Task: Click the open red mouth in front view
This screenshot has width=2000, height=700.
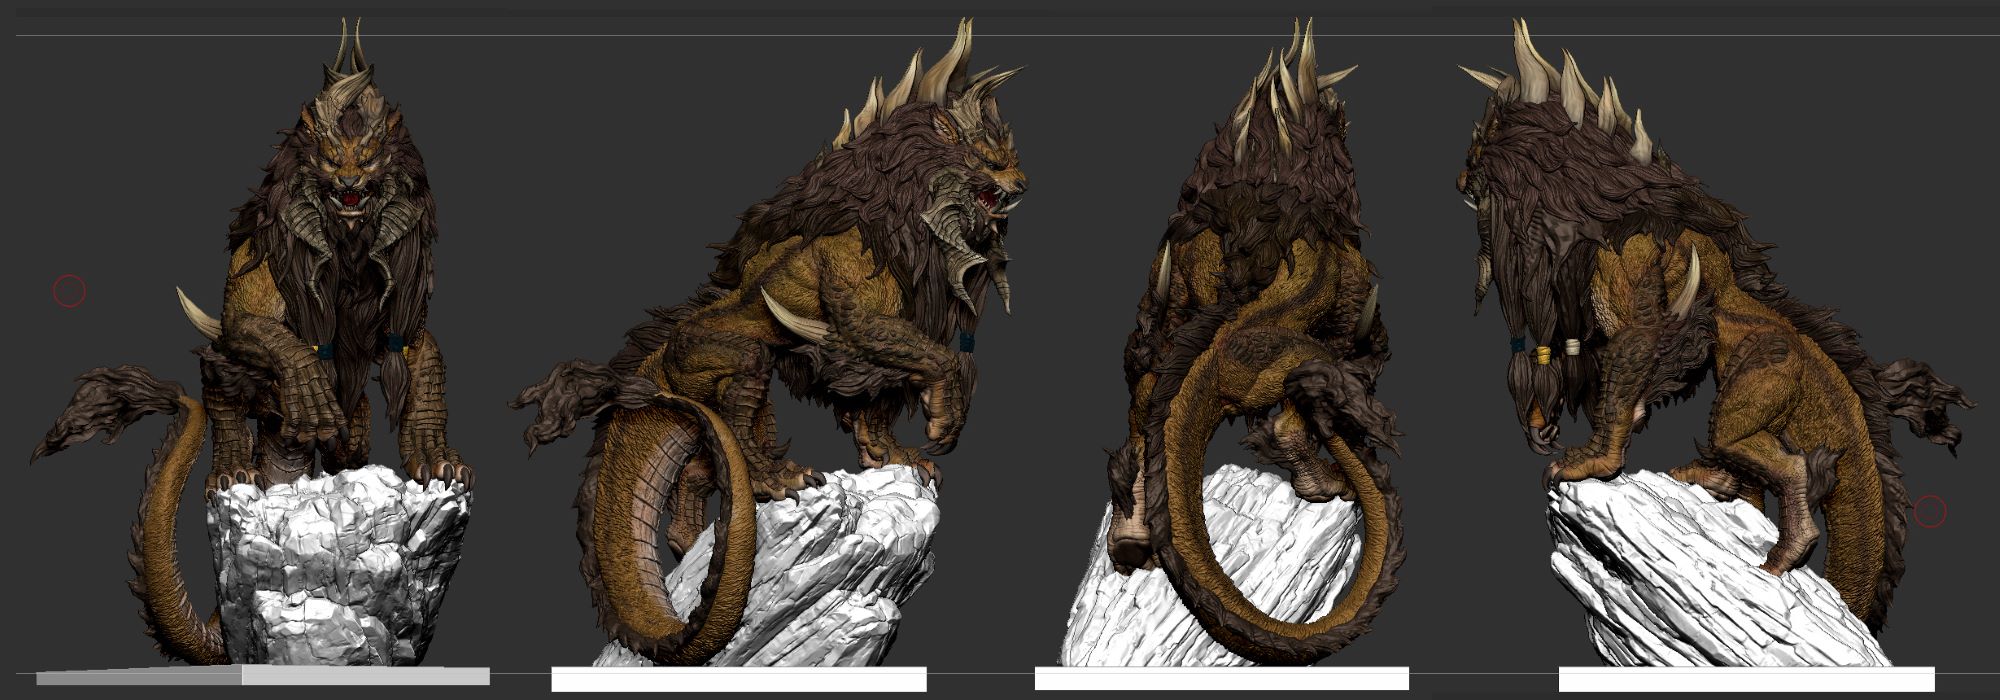Action: [351, 200]
